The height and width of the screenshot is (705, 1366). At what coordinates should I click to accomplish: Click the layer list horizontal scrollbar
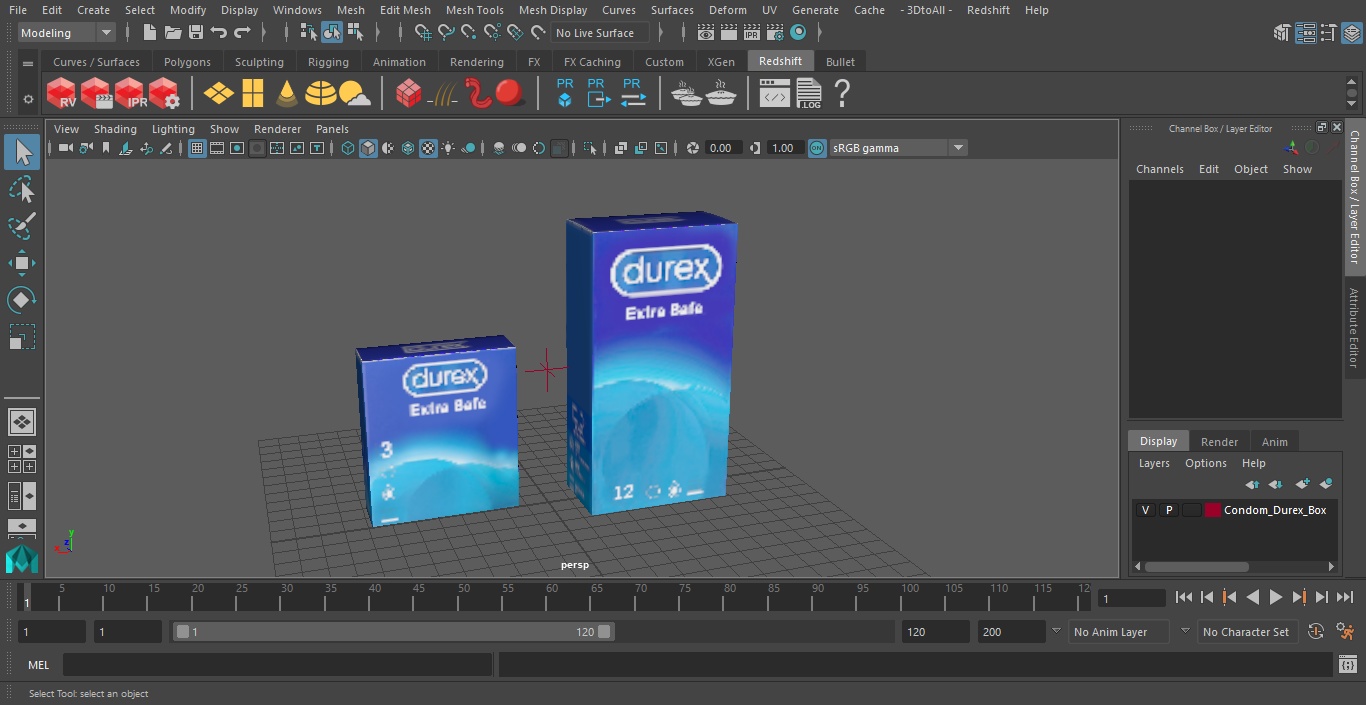click(1196, 566)
